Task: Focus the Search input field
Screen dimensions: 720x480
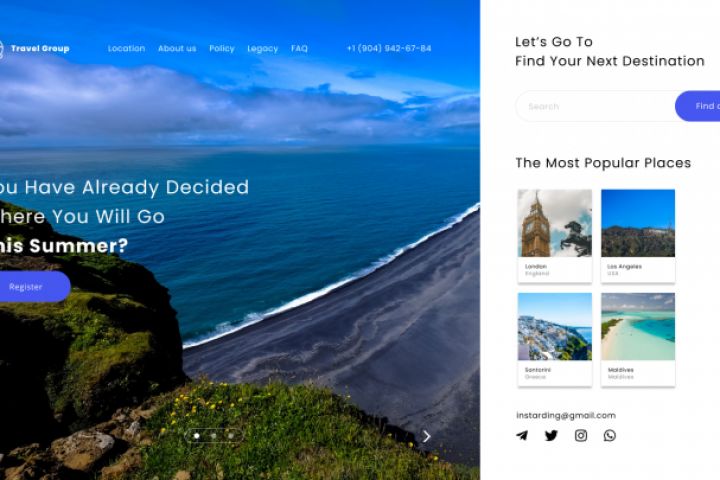Action: pyautogui.click(x=596, y=106)
